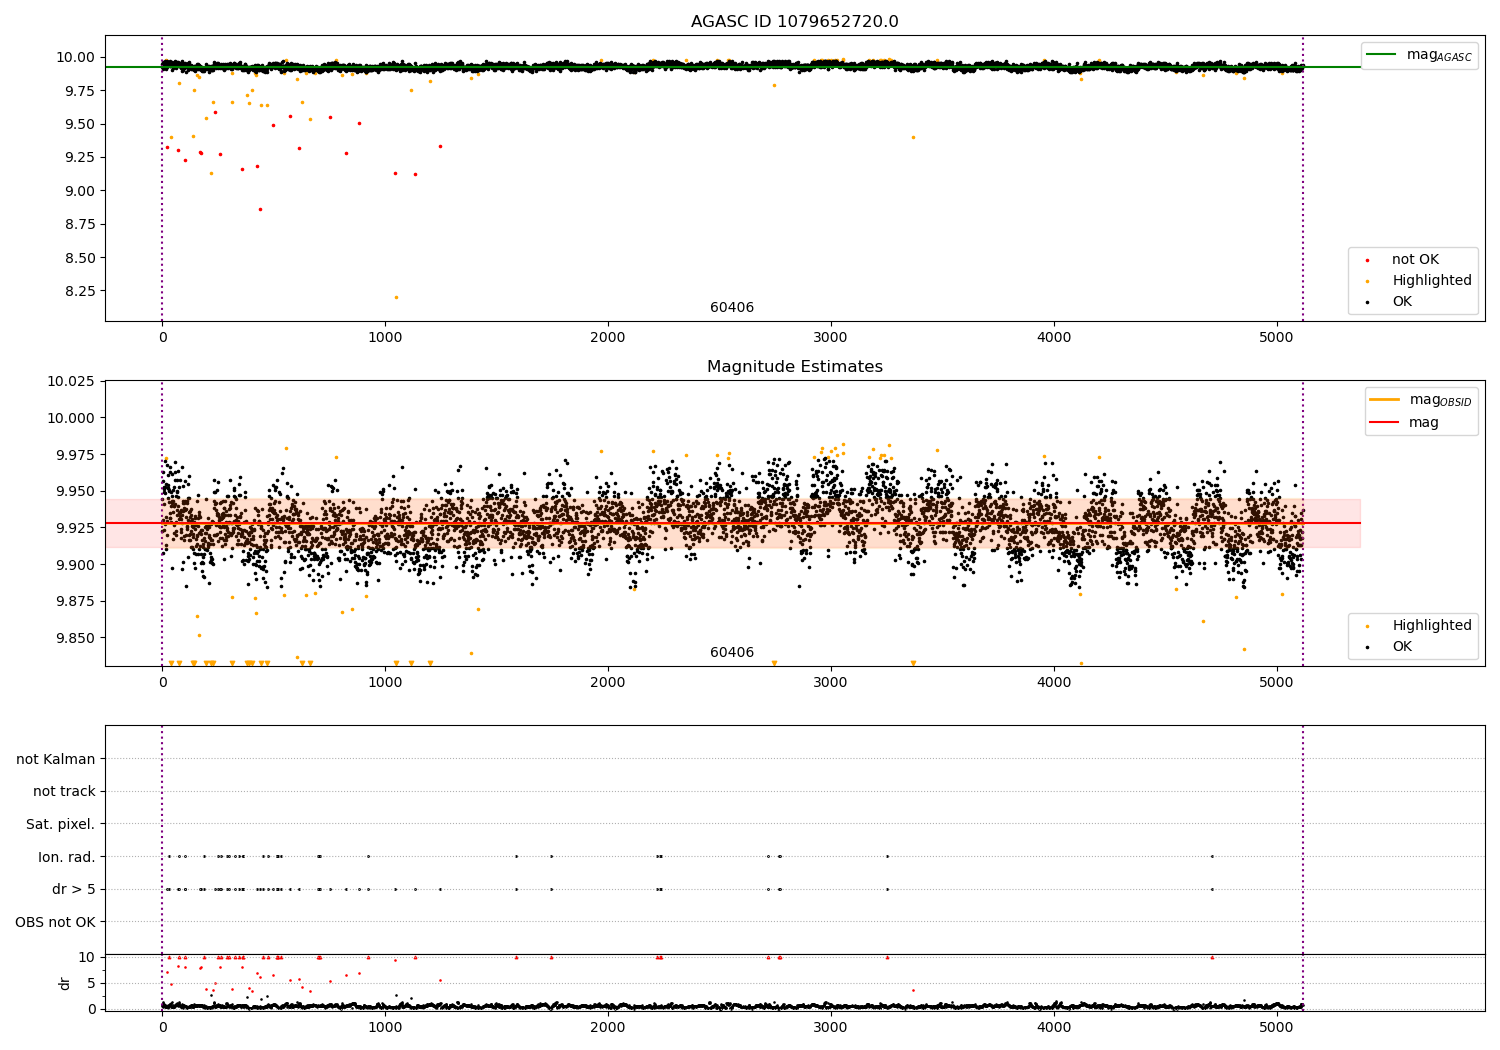Click the lowest orange outlier point near 8.20

(x=396, y=297)
